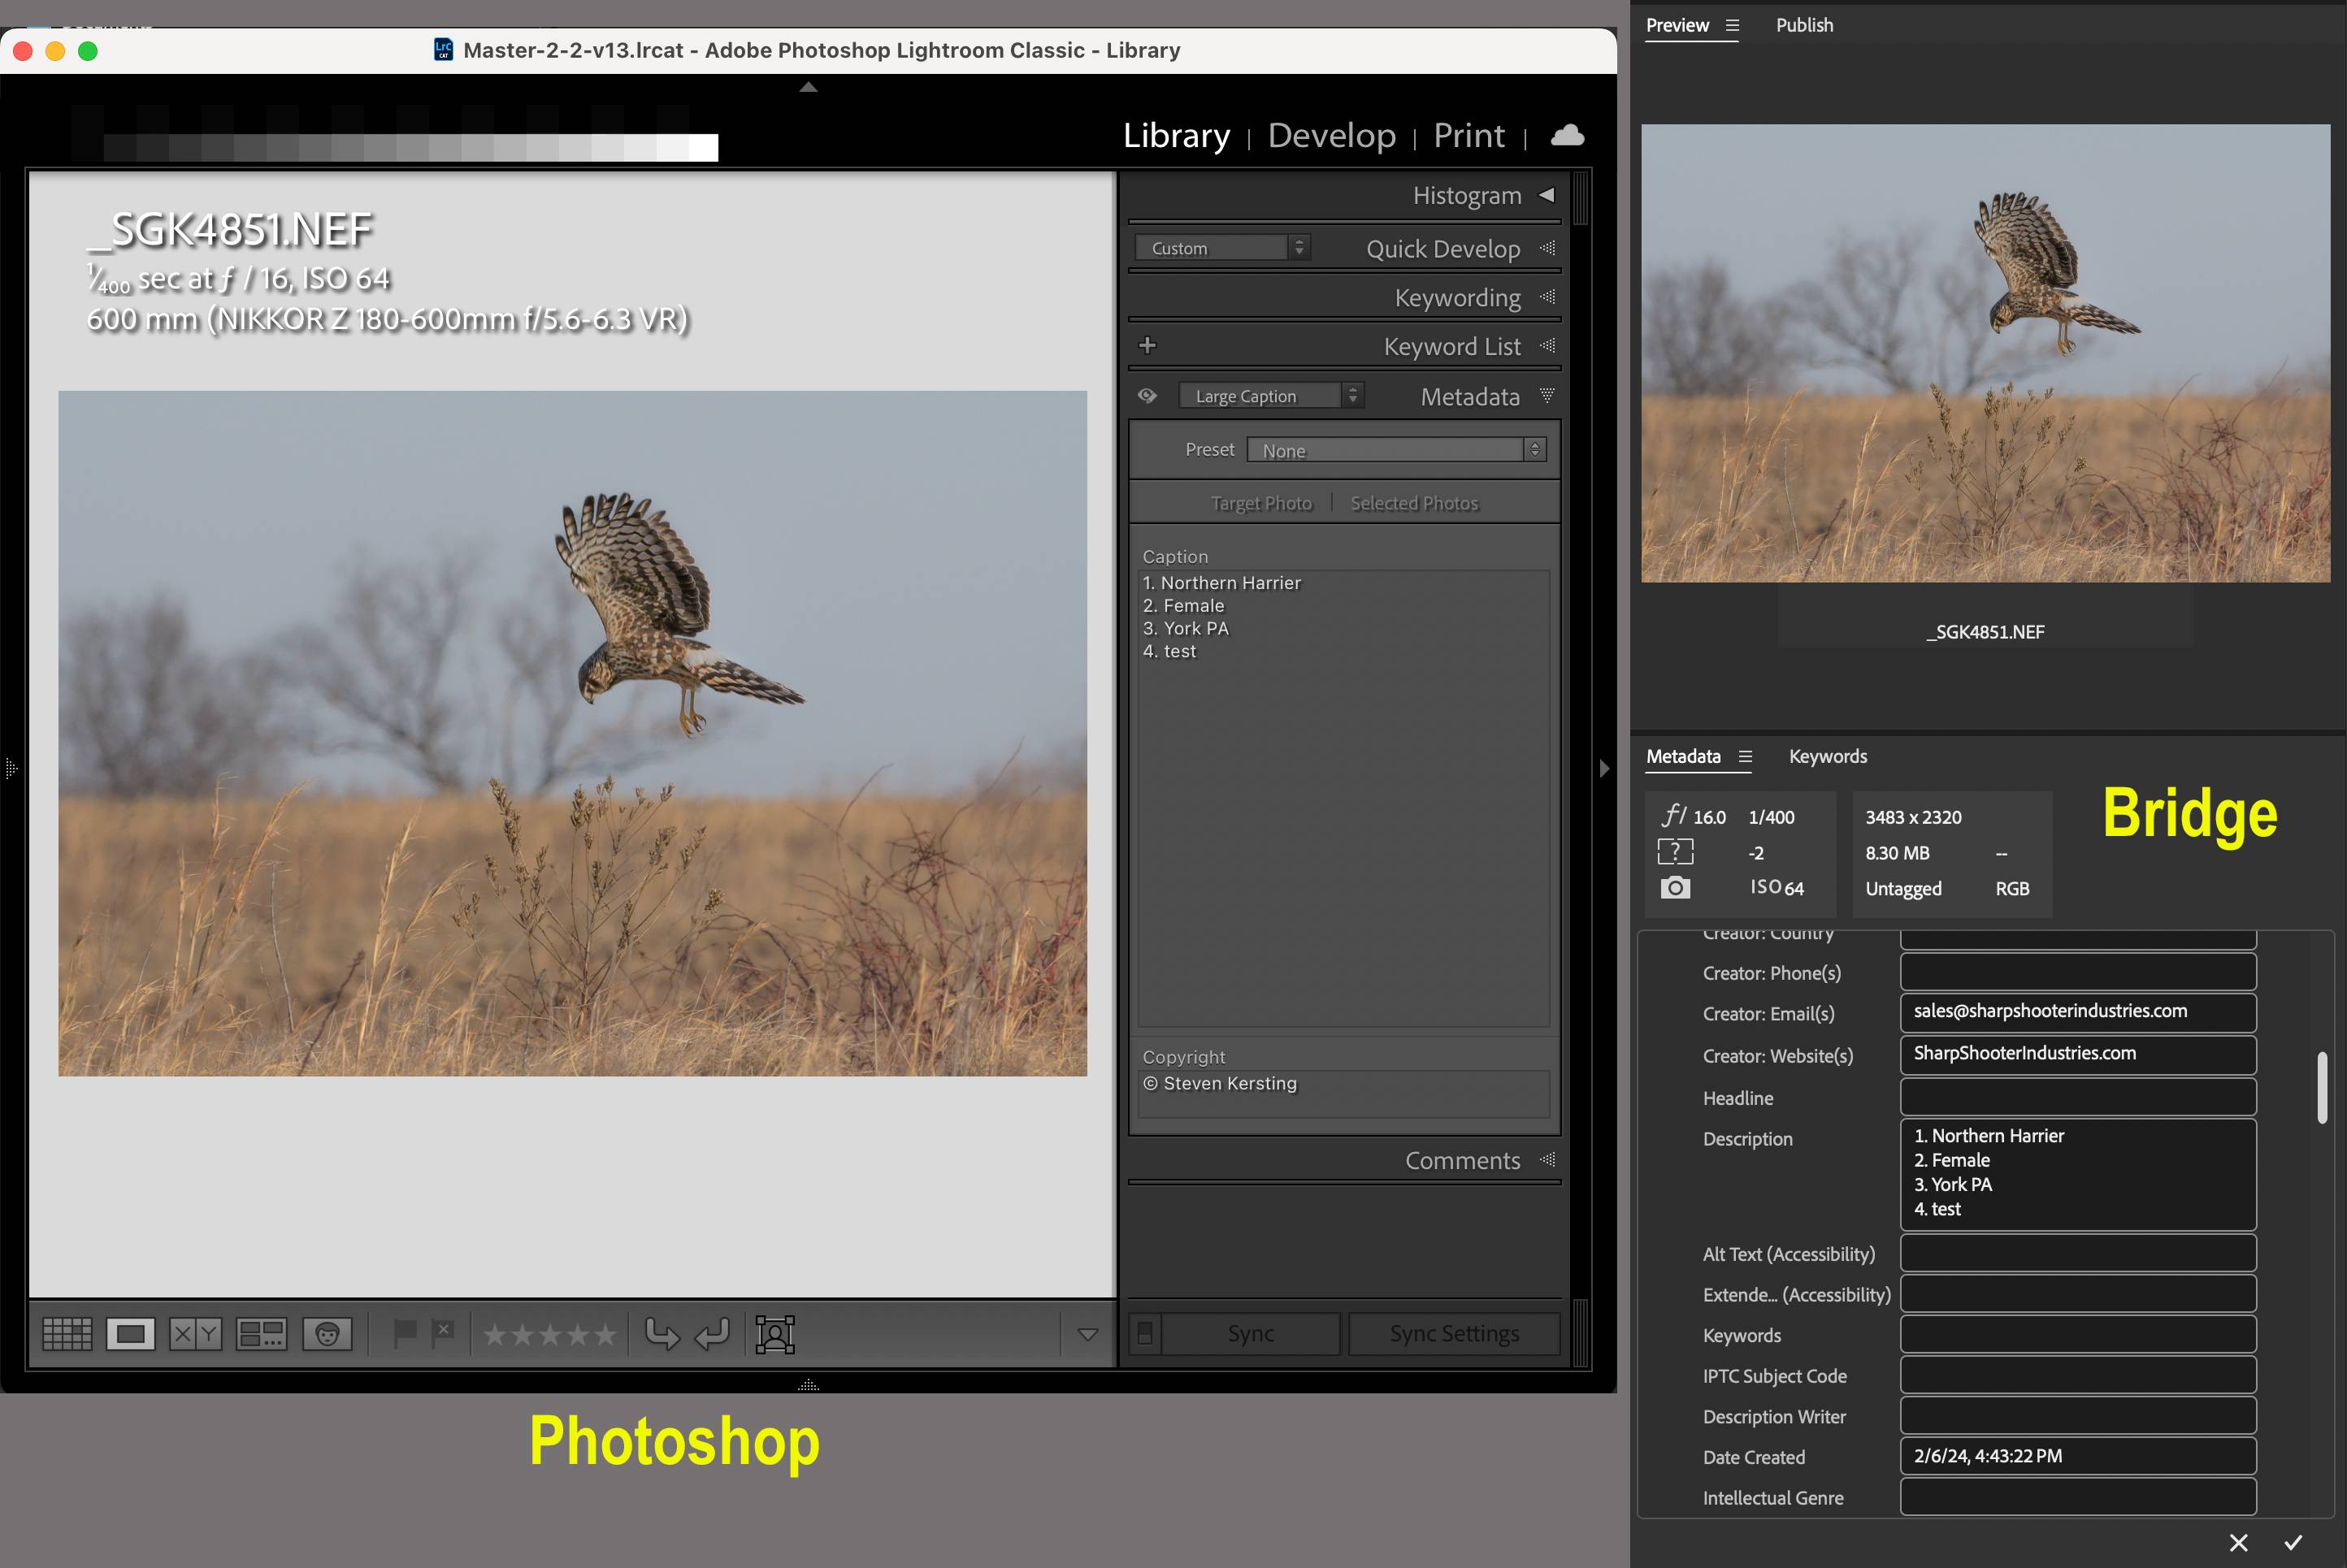Click the Description field in Bridge

[2078, 1174]
